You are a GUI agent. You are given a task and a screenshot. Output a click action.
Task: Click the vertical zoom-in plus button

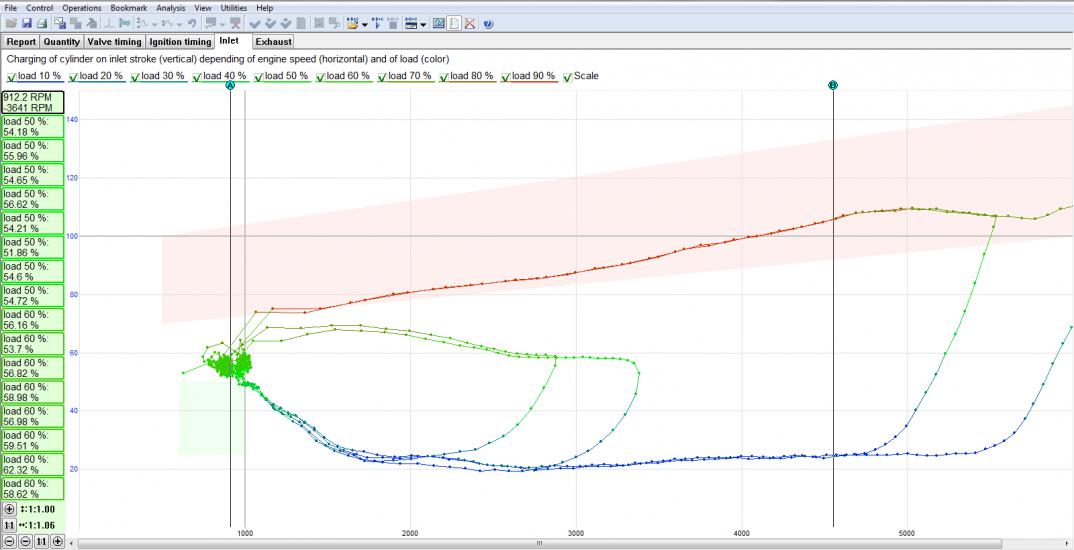[10, 509]
